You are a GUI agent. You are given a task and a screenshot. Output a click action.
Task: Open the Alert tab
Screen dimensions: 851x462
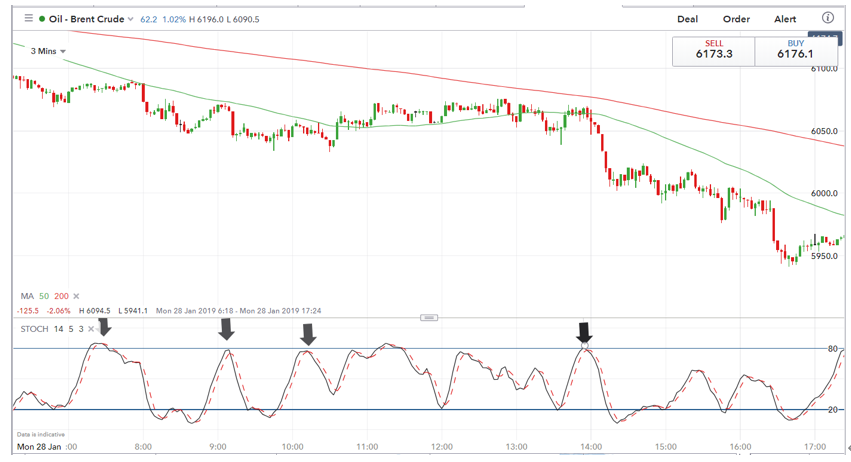[x=785, y=19]
